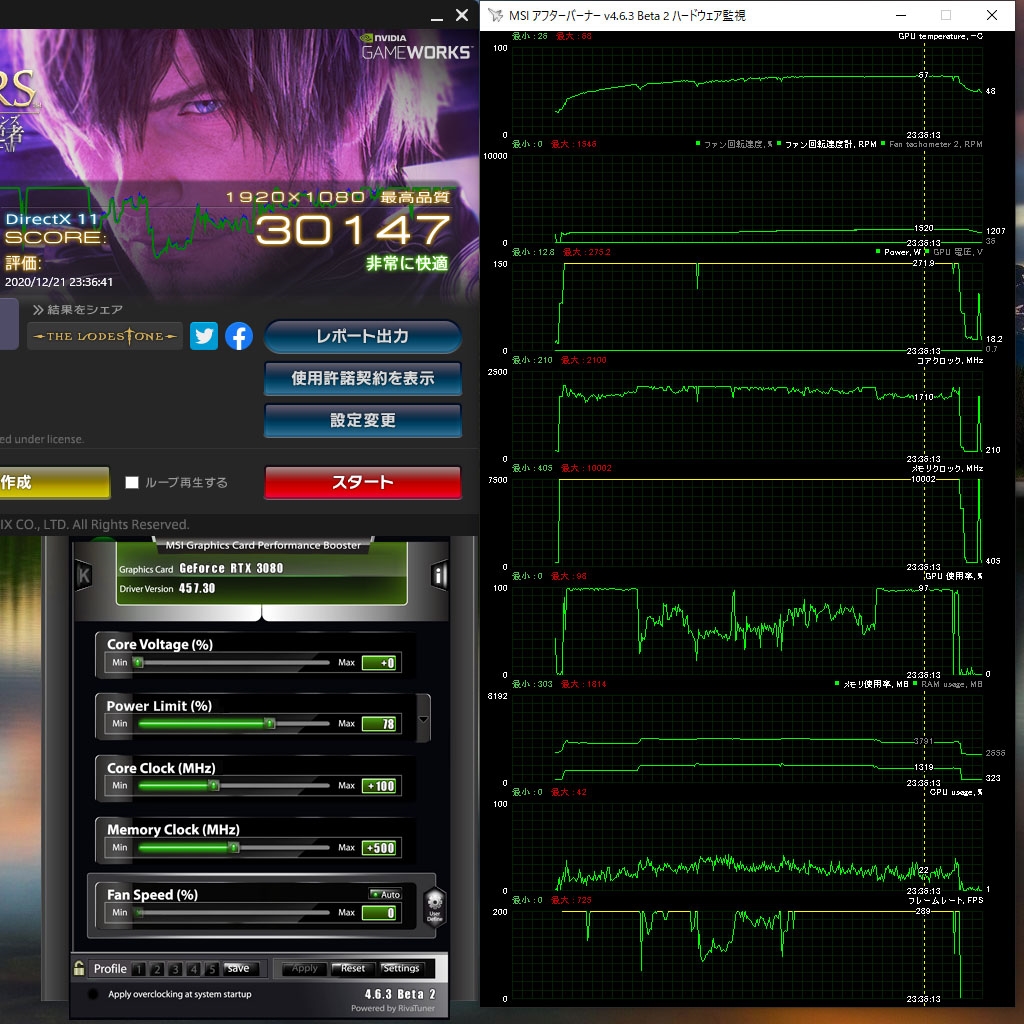Toggle Auto fan speed button
This screenshot has width=1024, height=1024.
point(385,894)
